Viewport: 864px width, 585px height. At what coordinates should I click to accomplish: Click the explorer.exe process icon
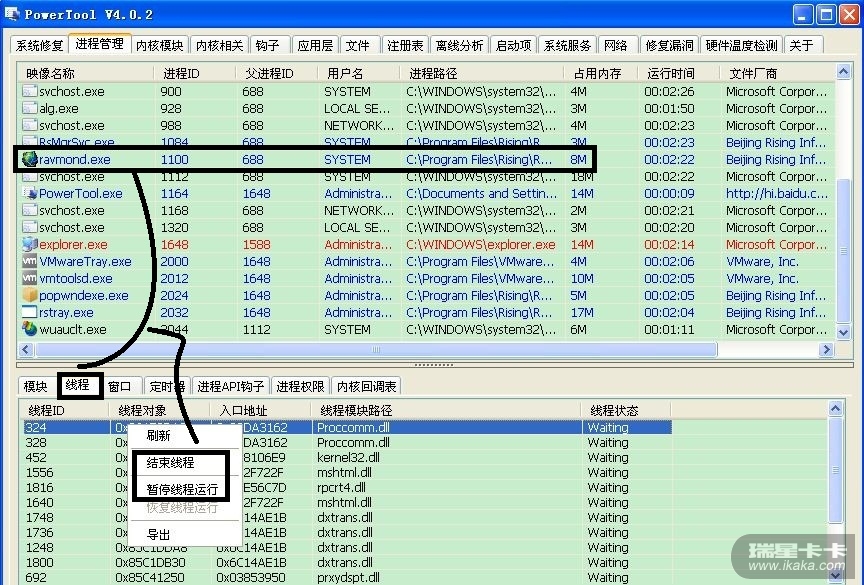[x=30, y=244]
